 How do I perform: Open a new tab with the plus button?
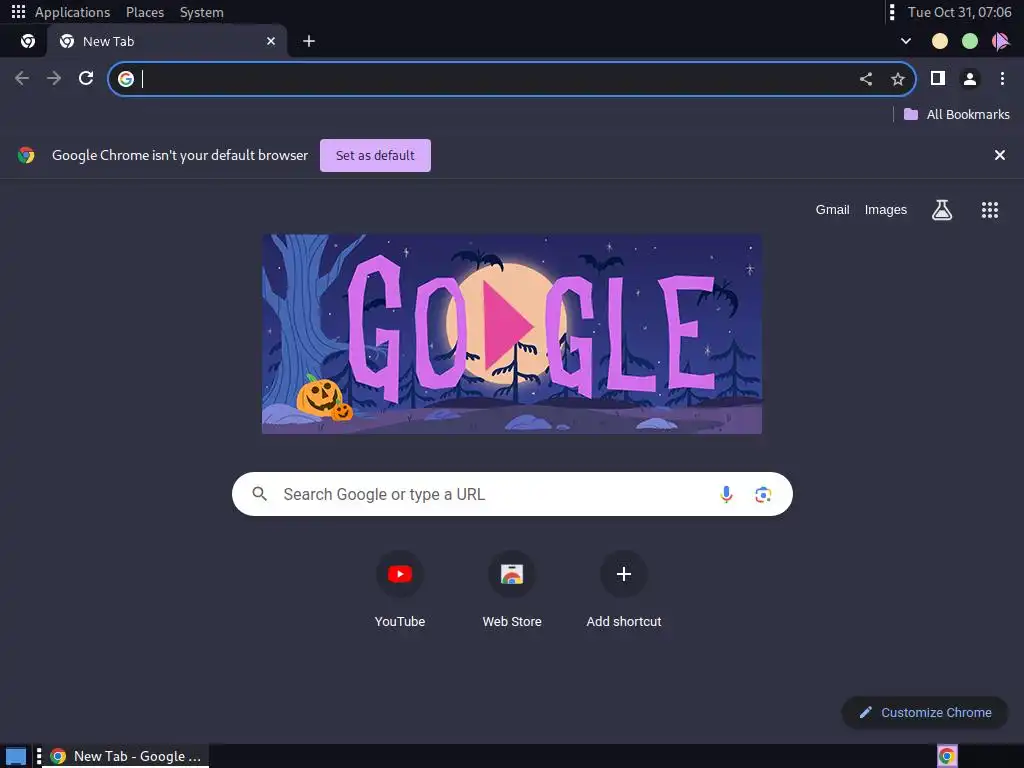click(x=309, y=41)
